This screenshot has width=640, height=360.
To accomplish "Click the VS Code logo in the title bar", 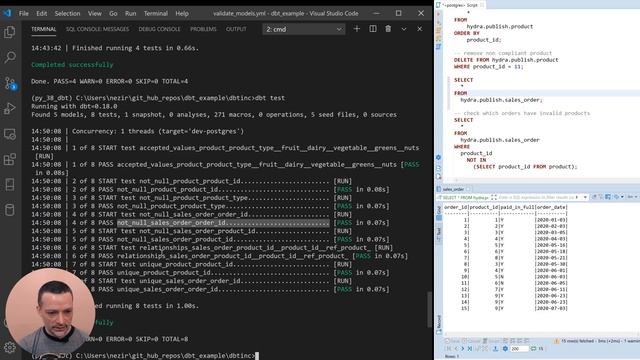I will [x=7, y=13].
